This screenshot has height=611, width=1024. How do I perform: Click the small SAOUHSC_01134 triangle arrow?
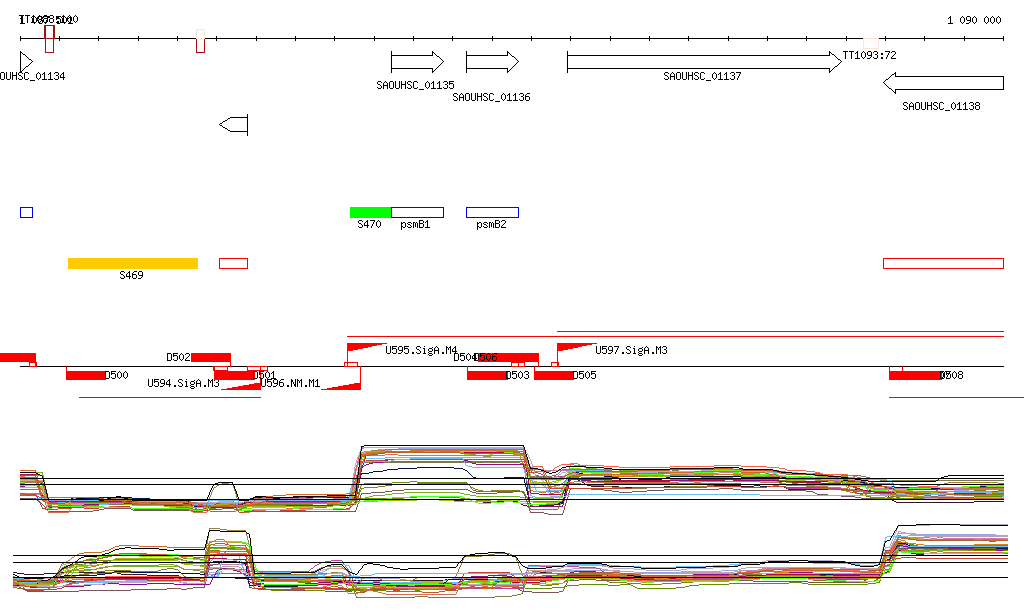coord(26,62)
